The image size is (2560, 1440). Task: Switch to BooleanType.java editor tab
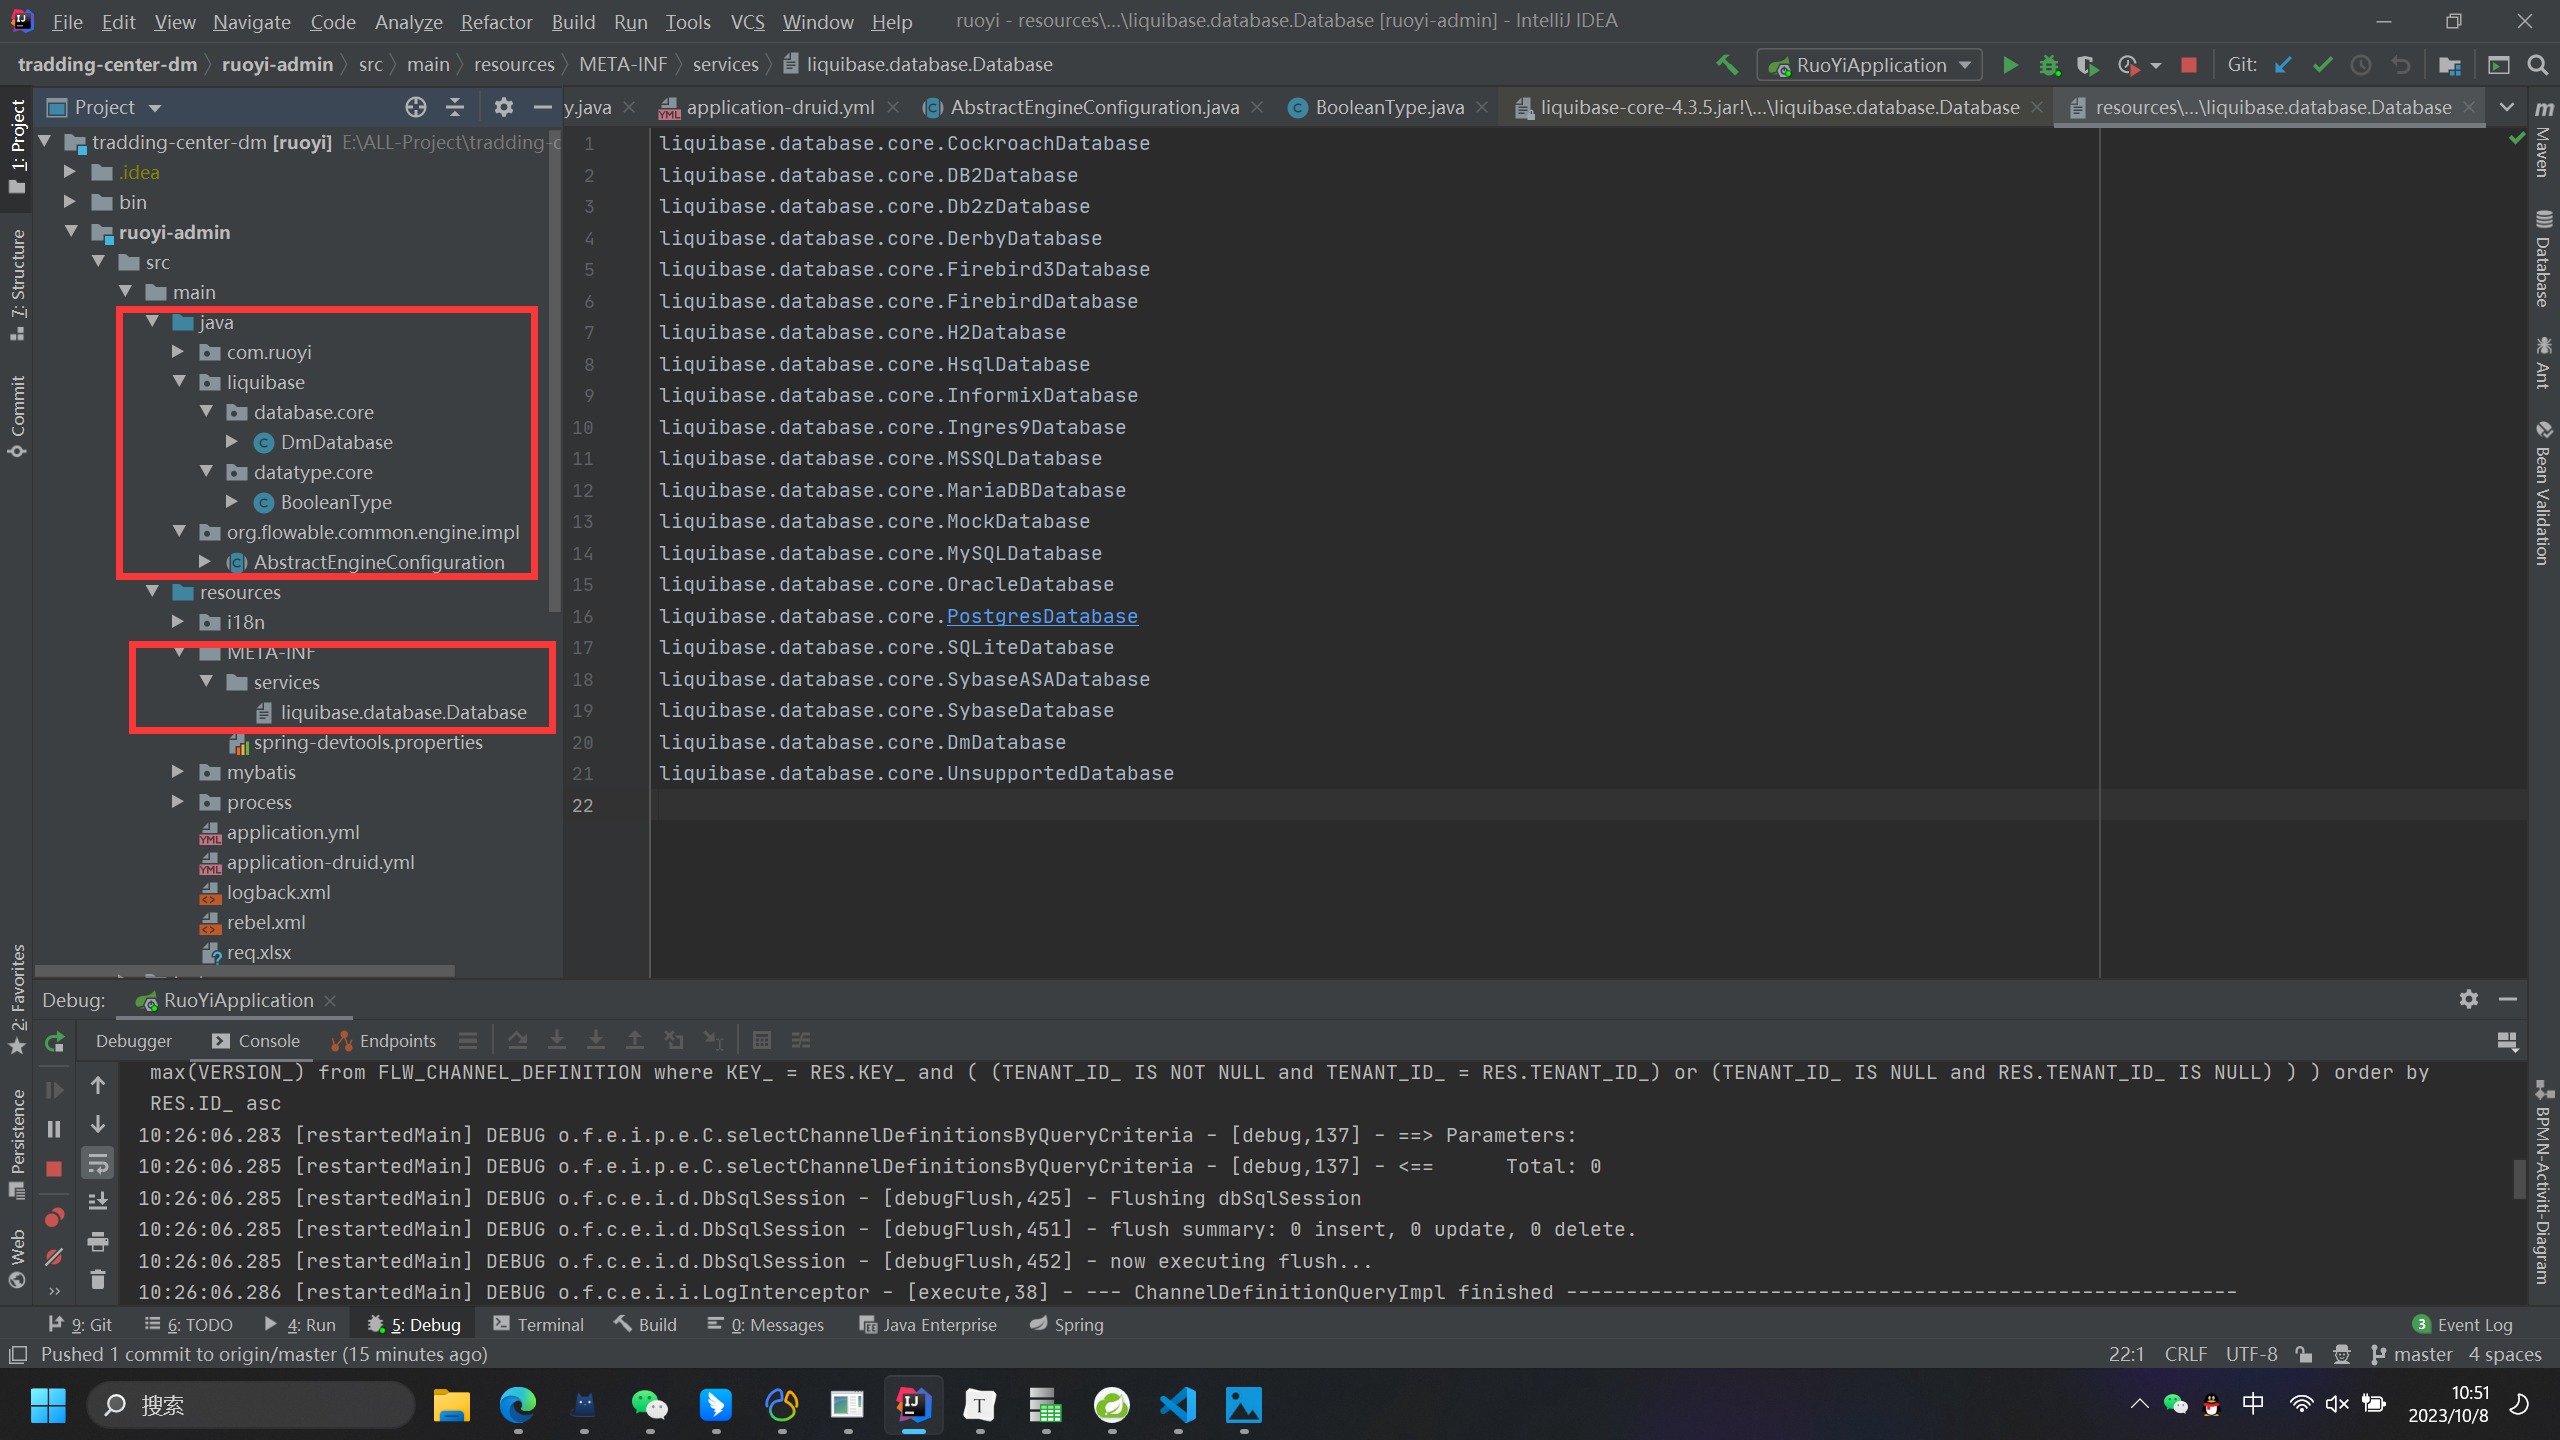pyautogui.click(x=1388, y=107)
